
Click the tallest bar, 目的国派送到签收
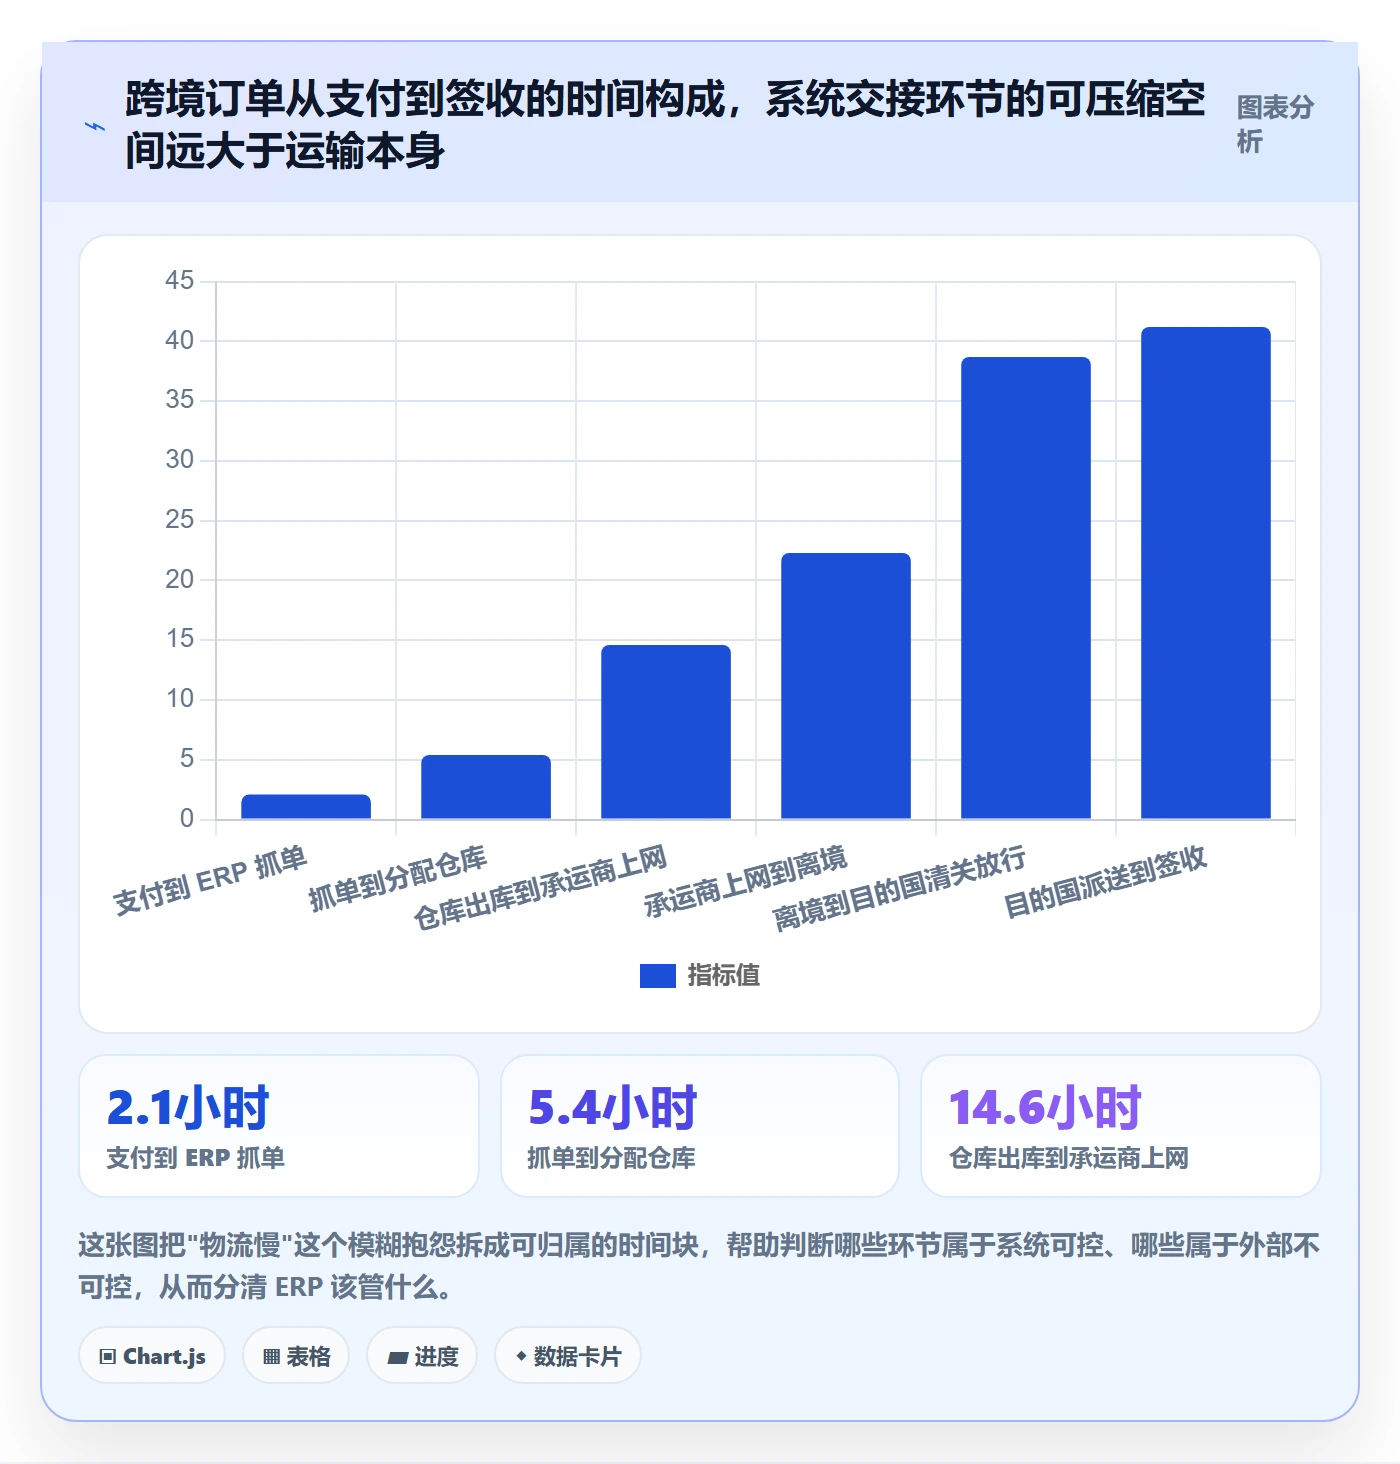(1206, 573)
